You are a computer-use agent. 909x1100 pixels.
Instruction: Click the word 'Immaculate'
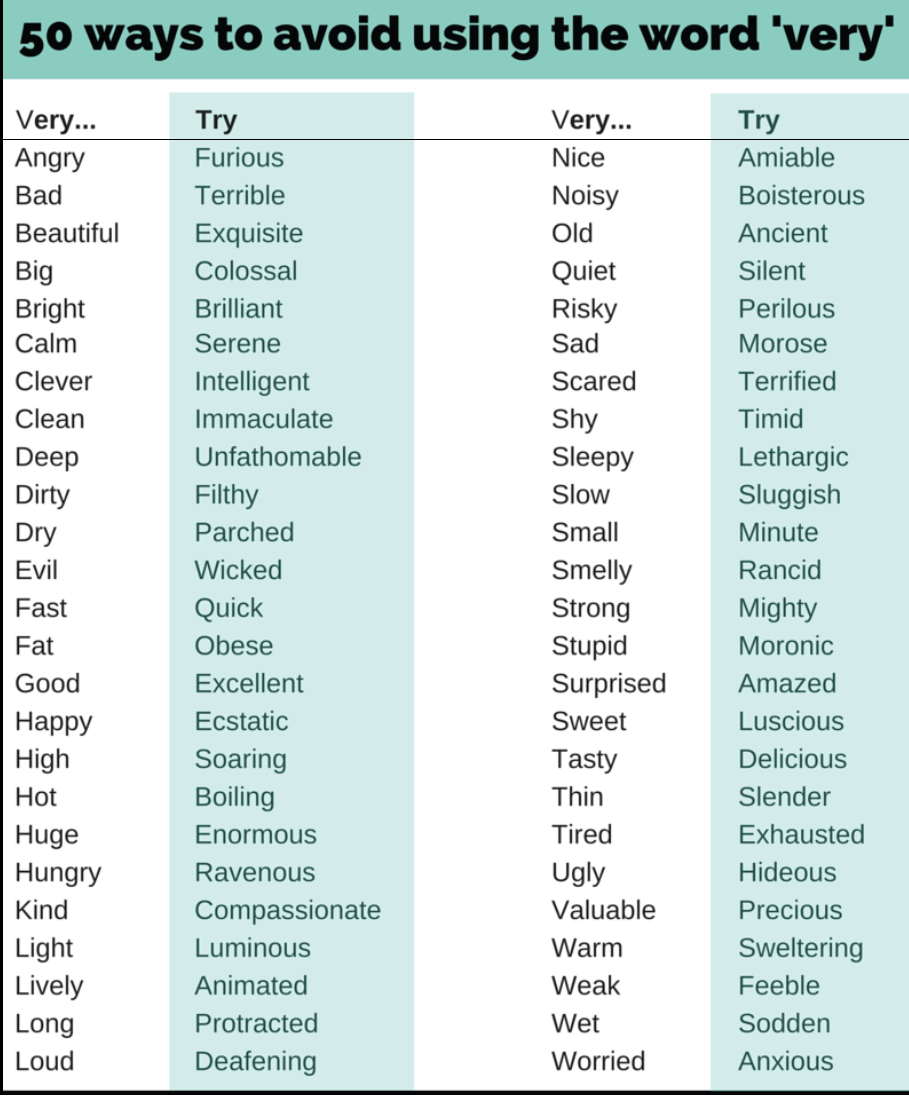point(264,419)
